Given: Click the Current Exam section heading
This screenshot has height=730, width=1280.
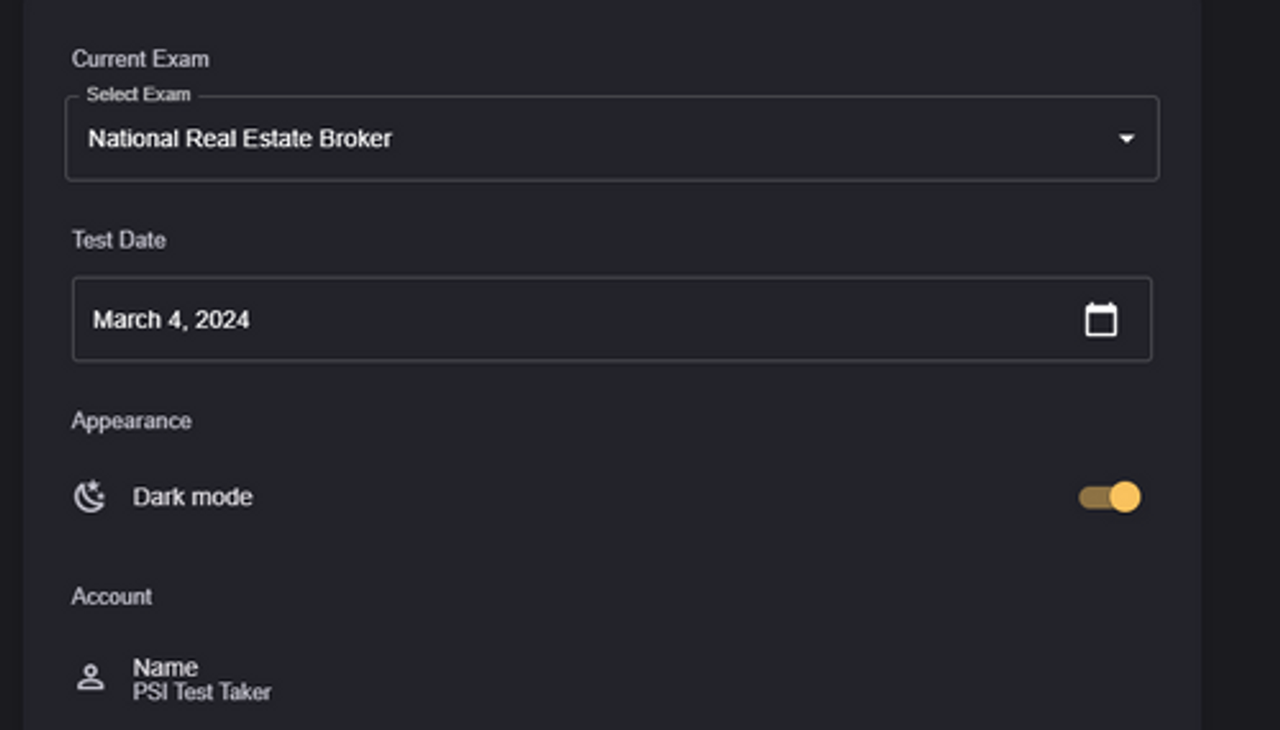Looking at the screenshot, I should pos(140,59).
